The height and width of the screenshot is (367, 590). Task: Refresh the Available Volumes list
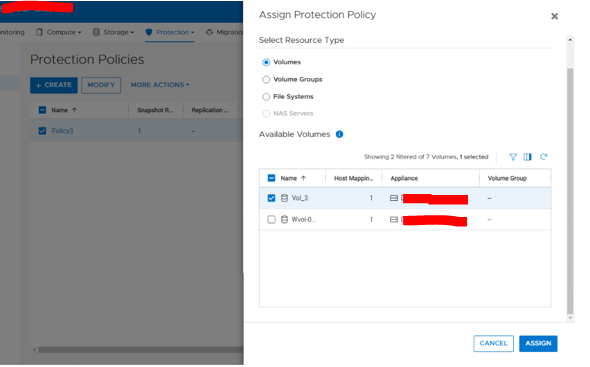pos(543,157)
